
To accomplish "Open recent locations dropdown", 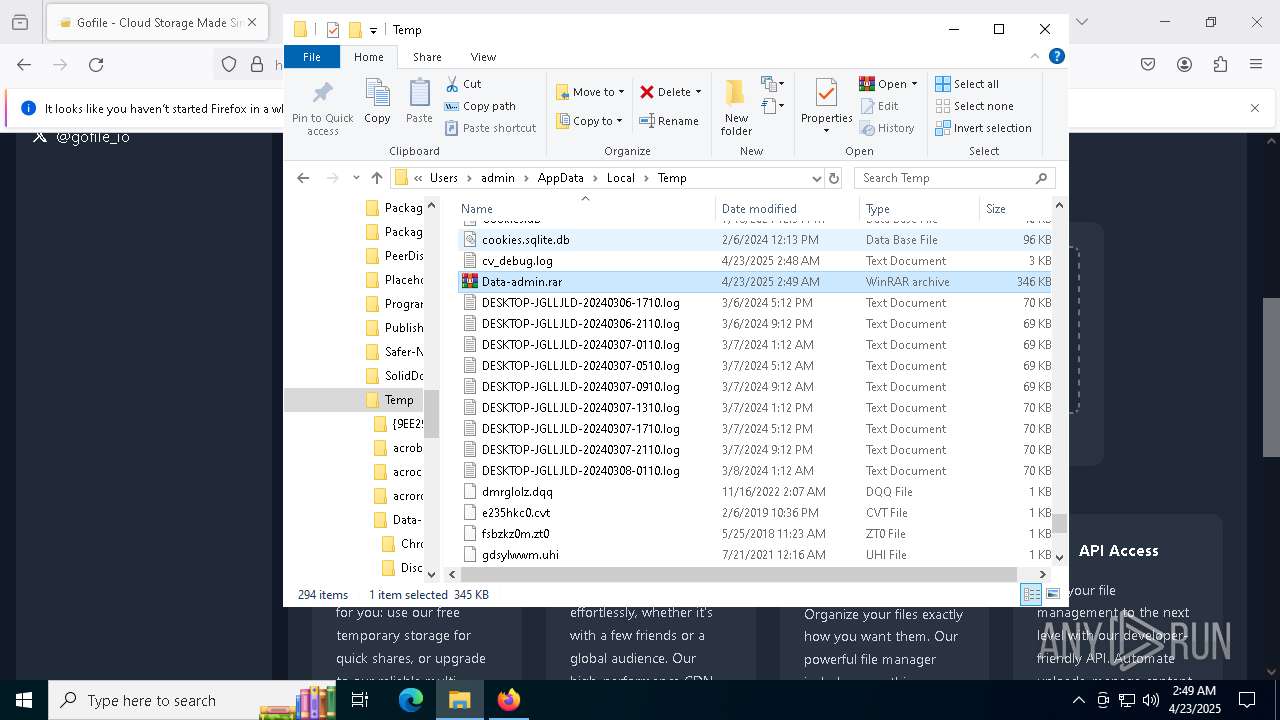I will tap(356, 178).
